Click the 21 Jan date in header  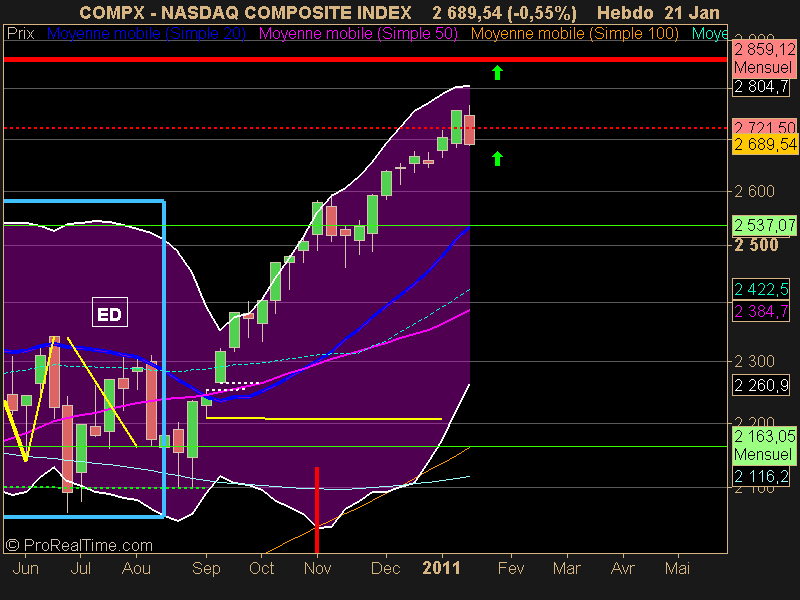[692, 13]
